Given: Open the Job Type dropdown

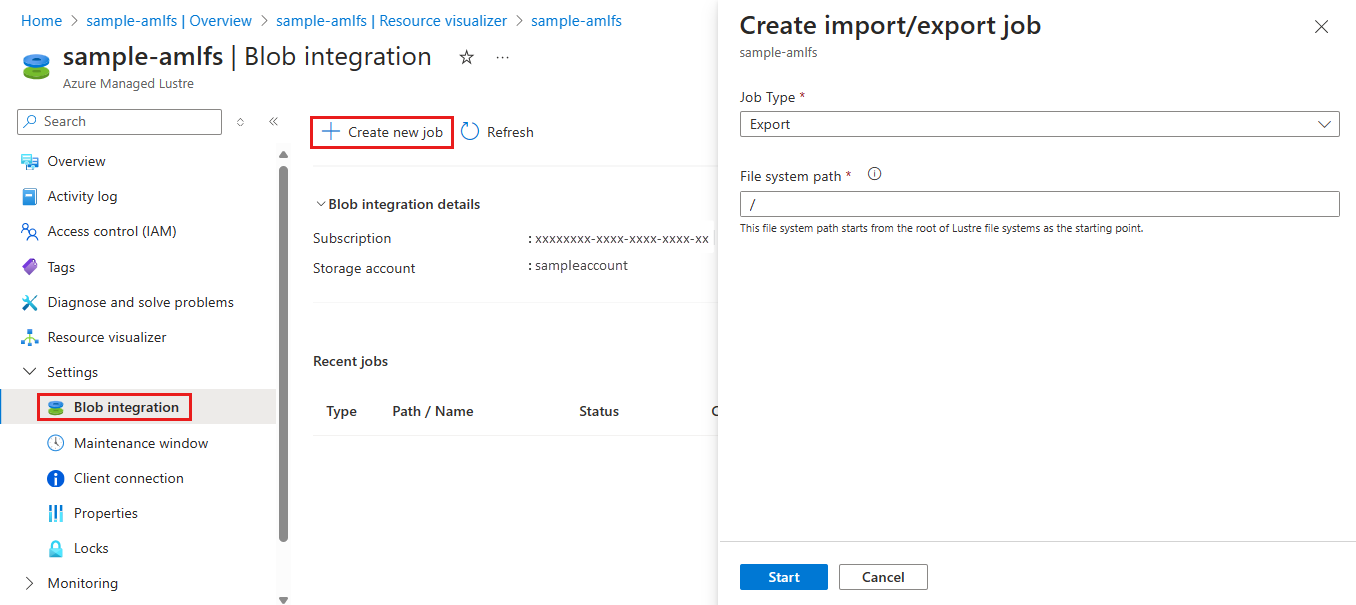Looking at the screenshot, I should (x=1039, y=125).
